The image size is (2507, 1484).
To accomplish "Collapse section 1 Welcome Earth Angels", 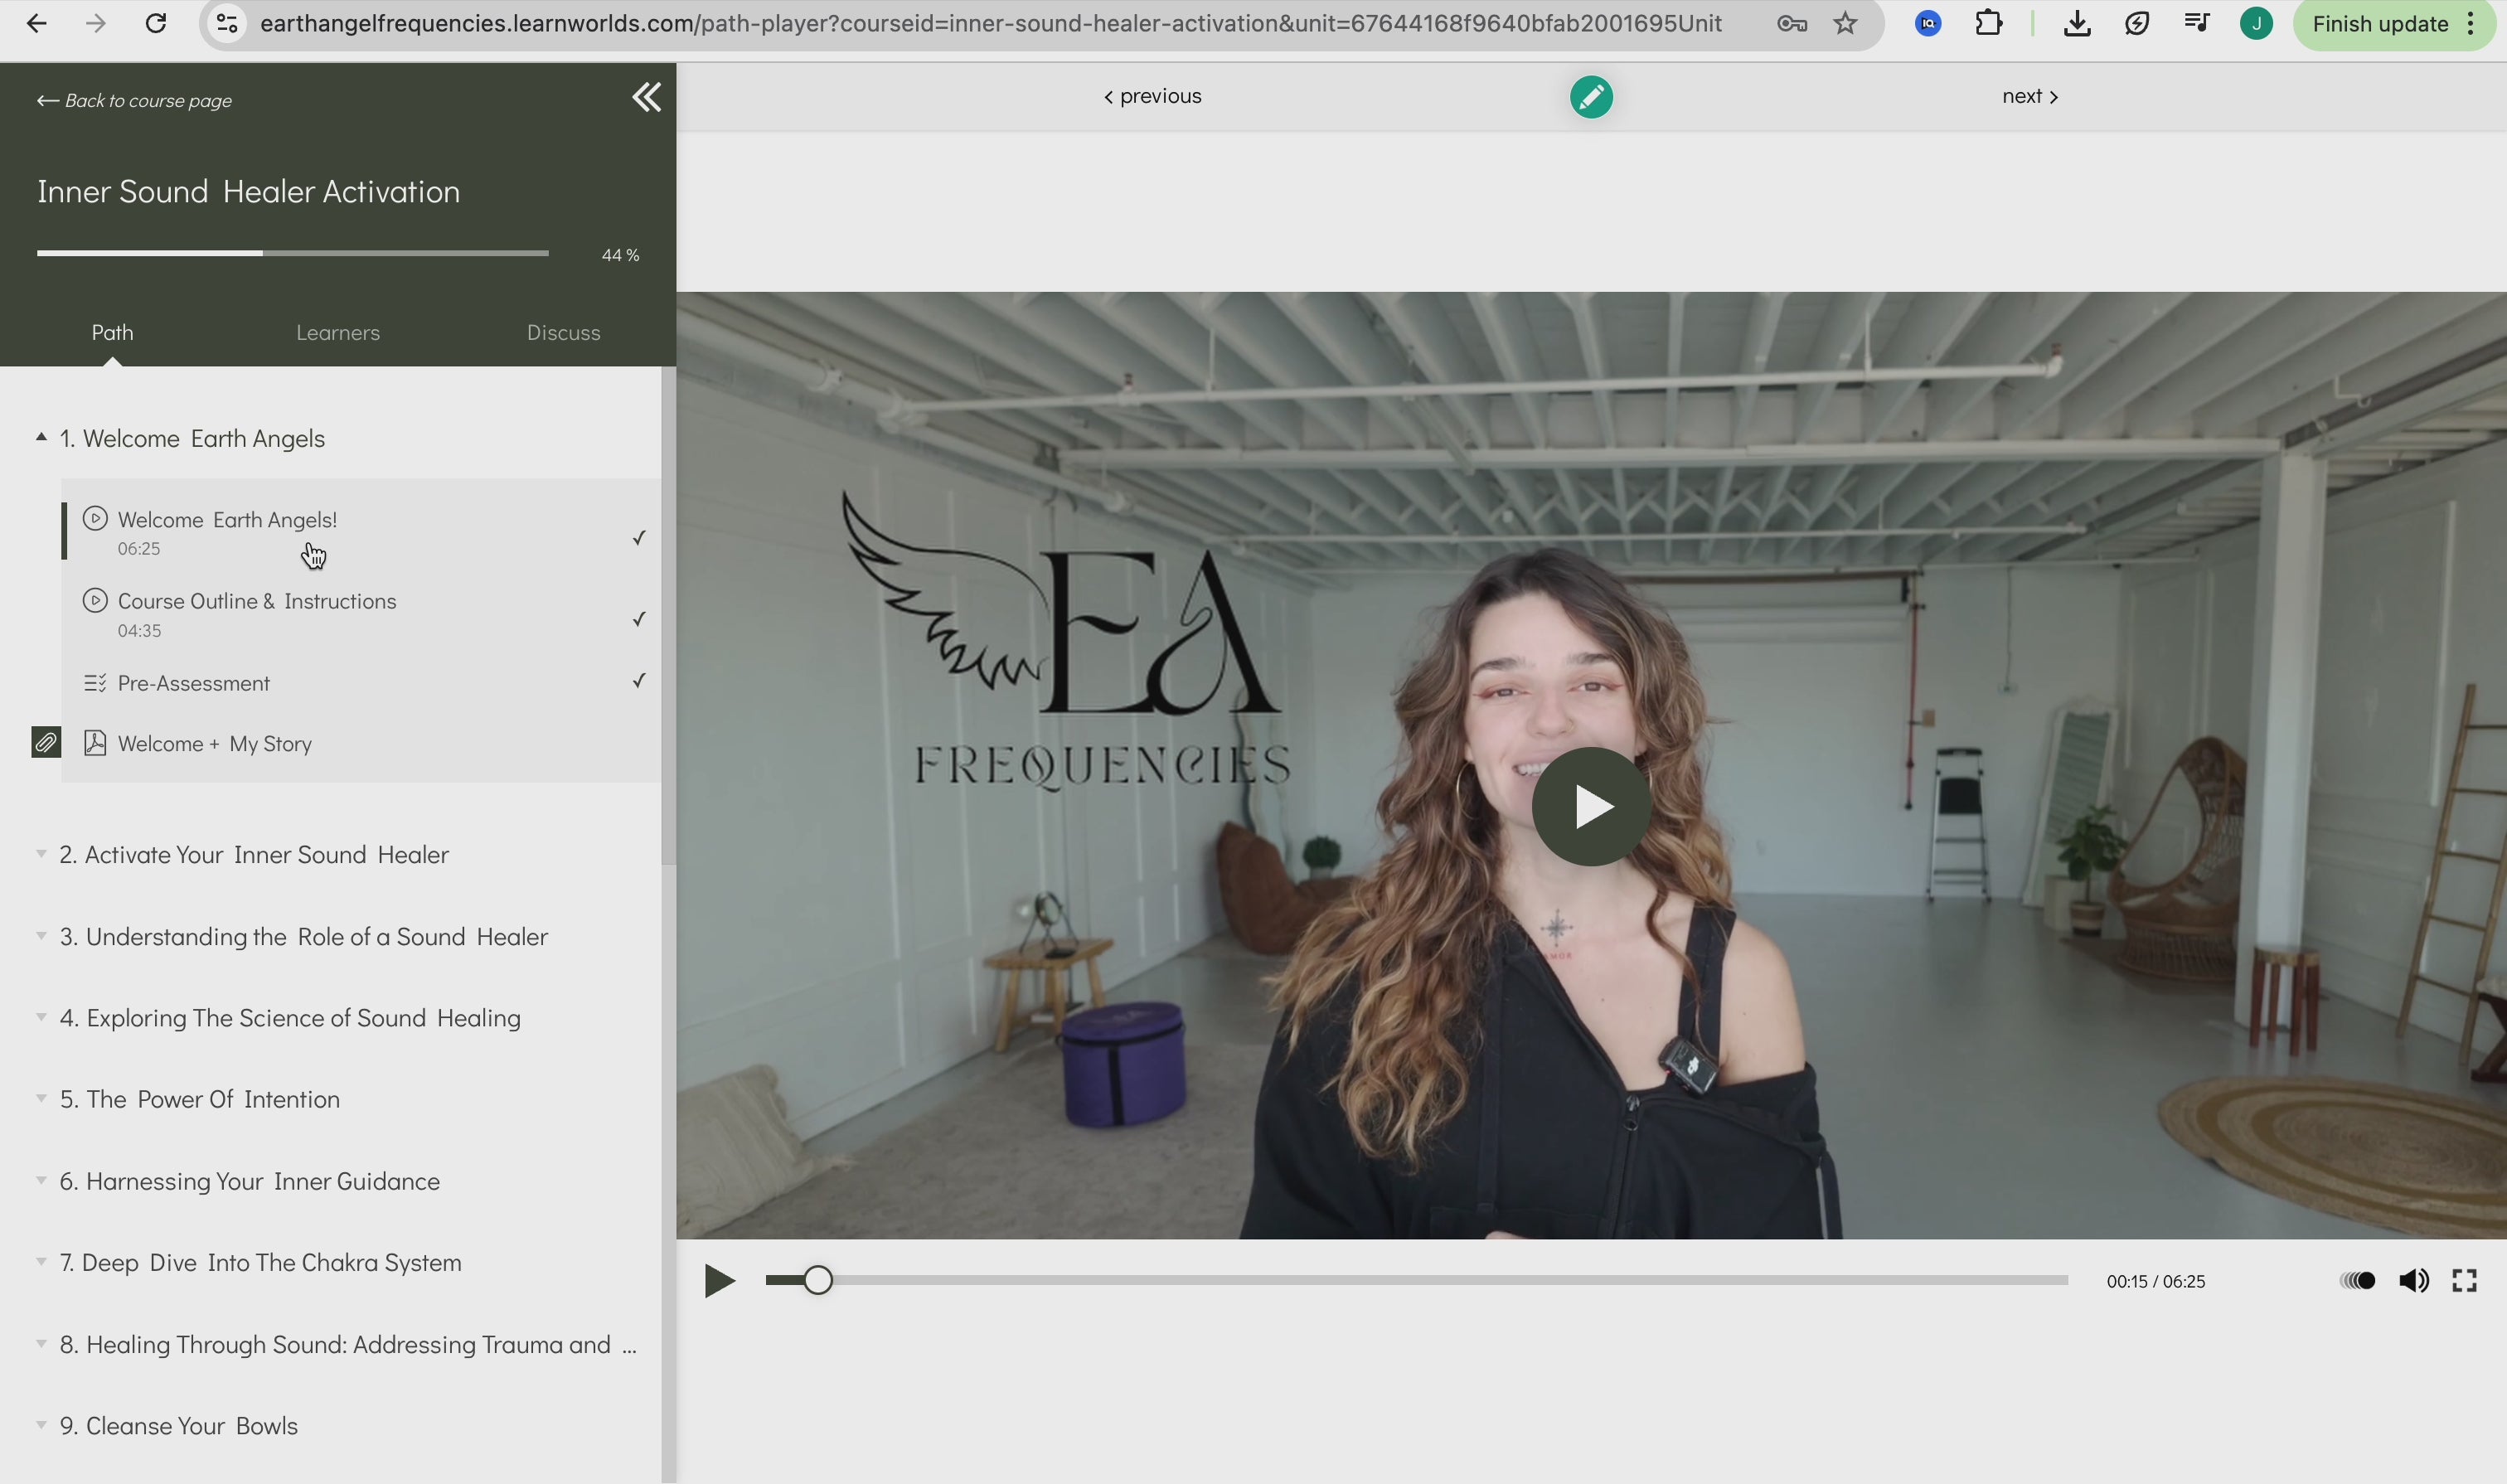I will (x=192, y=439).
